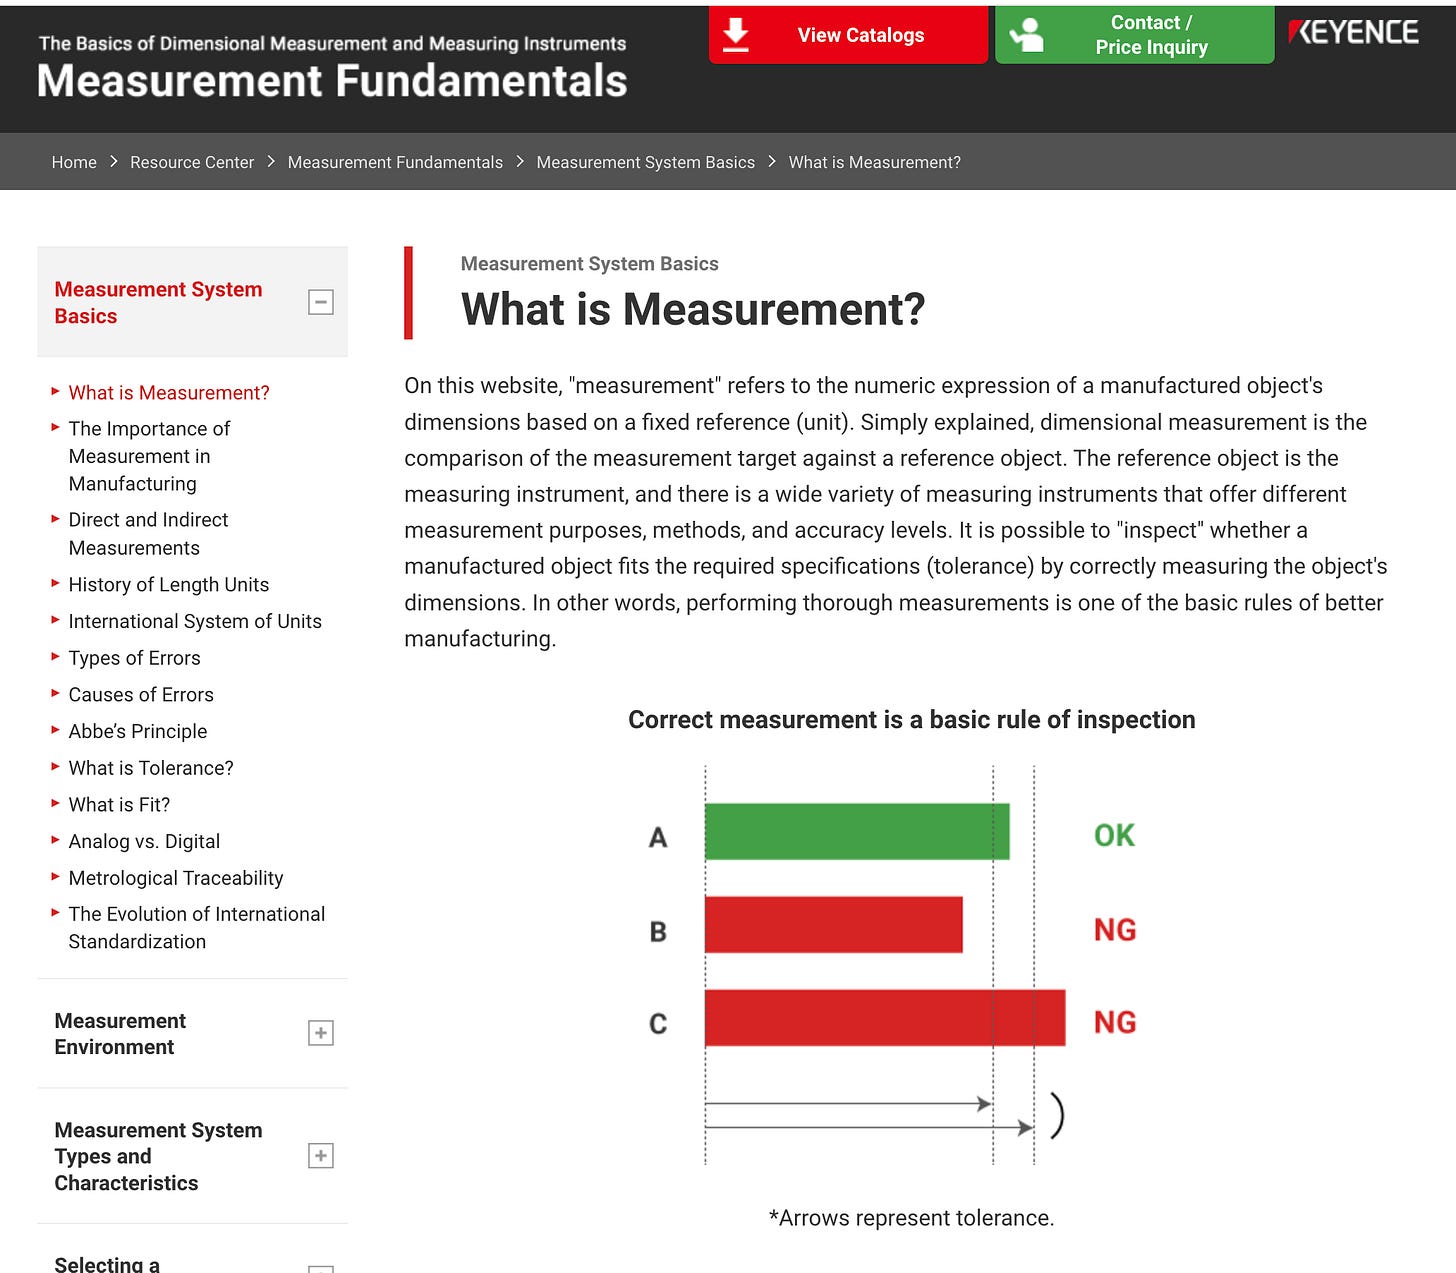The width and height of the screenshot is (1456, 1273).
Task: Go to the Home breadcrumb
Action: pos(74,162)
